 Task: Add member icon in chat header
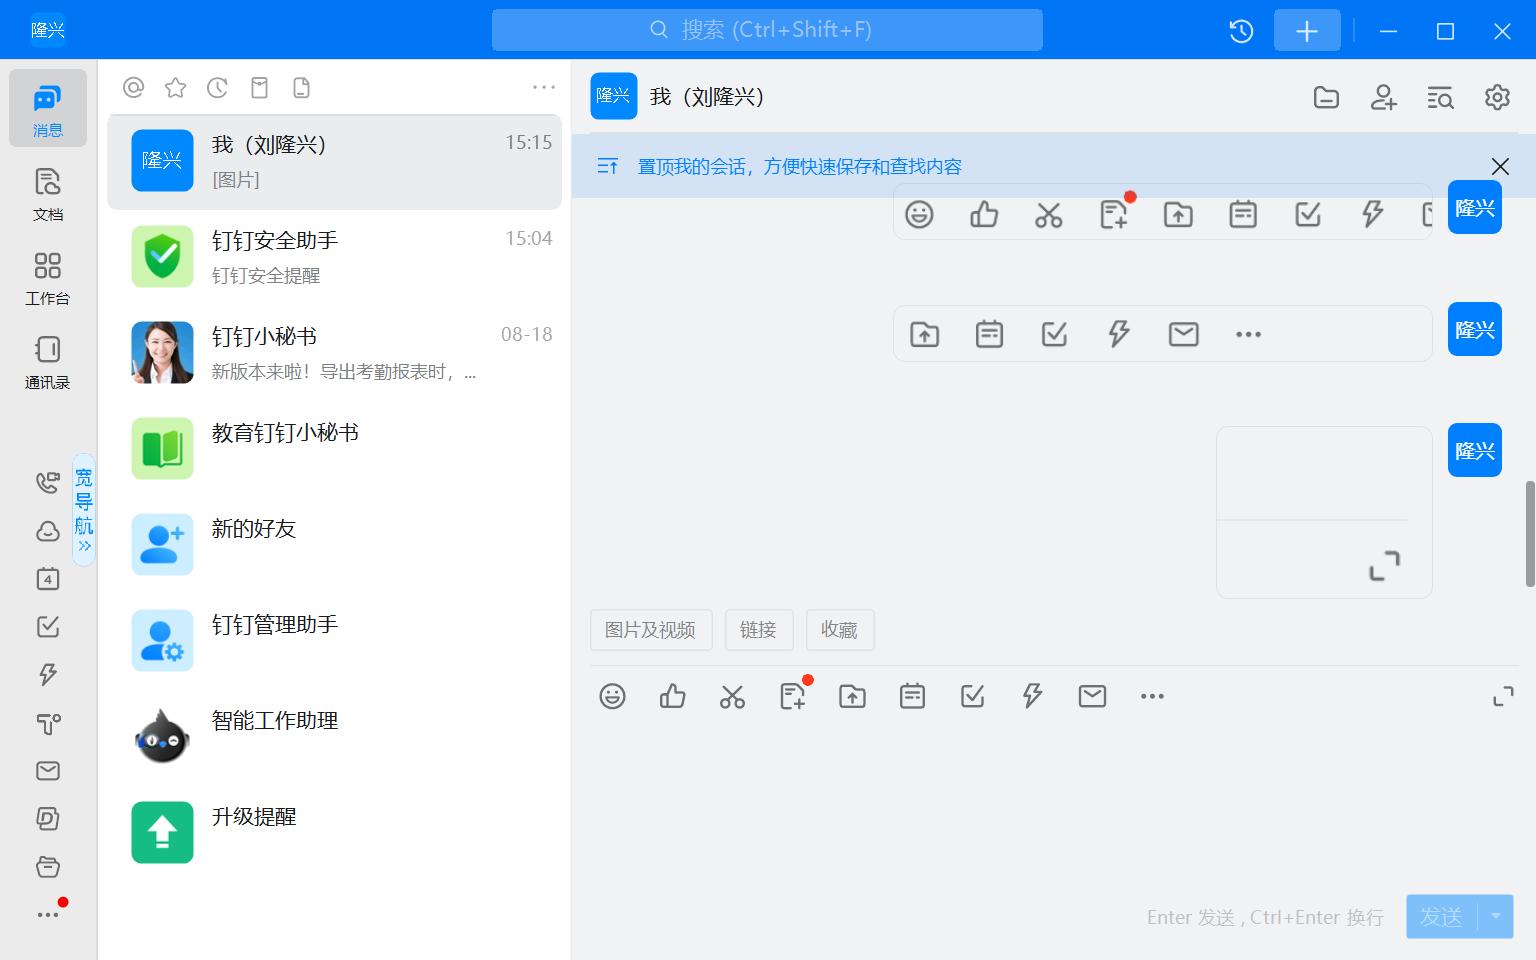click(1383, 97)
